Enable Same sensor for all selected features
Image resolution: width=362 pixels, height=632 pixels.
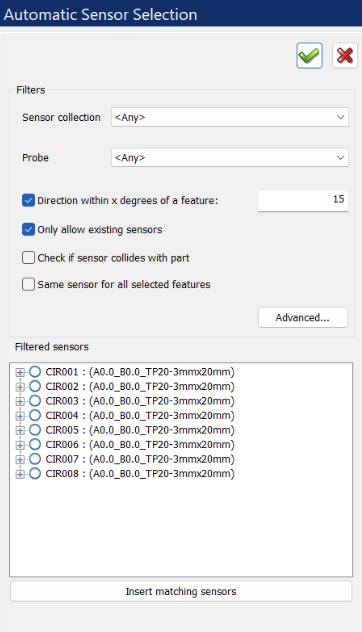click(x=28, y=284)
